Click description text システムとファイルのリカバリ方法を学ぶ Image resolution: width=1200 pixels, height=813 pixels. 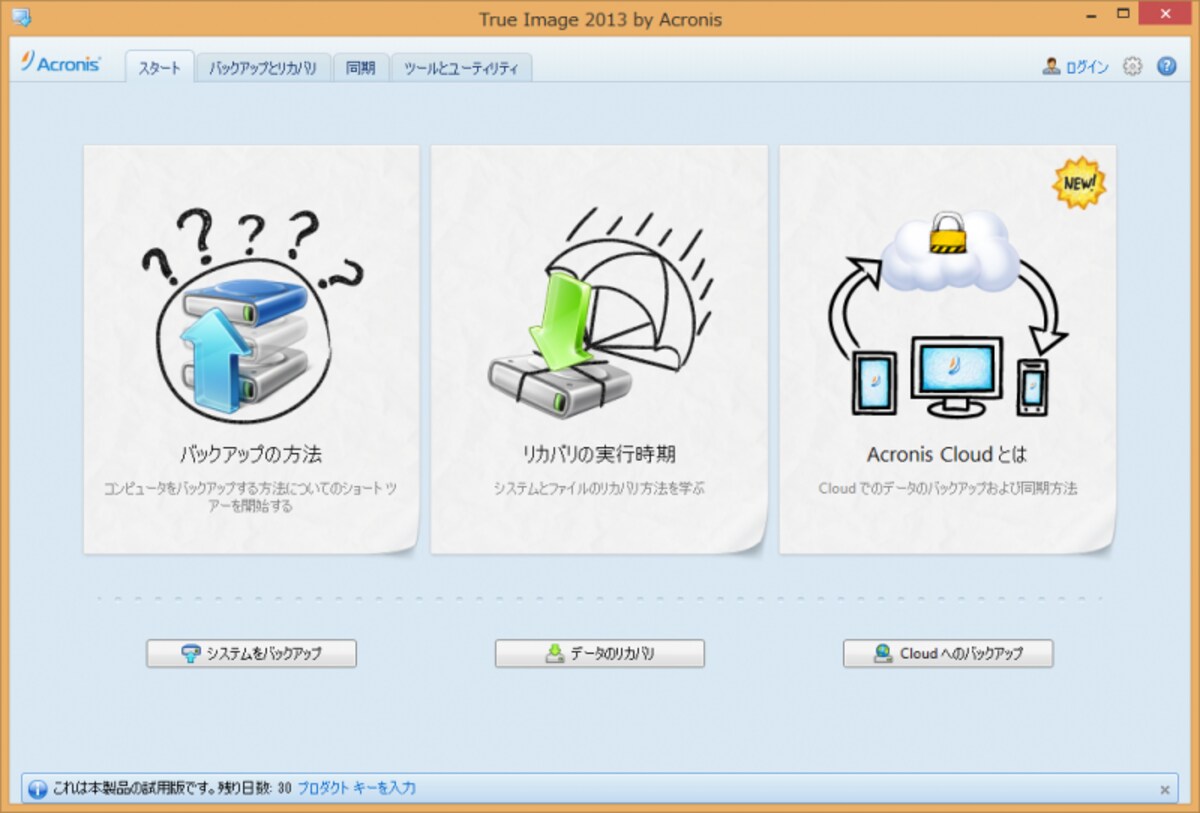pyautogui.click(x=599, y=489)
